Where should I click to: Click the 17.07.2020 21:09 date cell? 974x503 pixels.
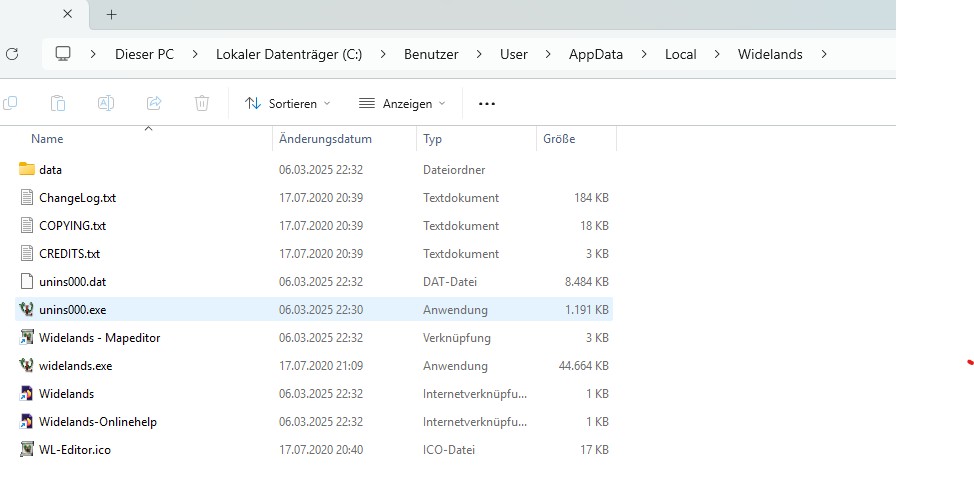321,365
